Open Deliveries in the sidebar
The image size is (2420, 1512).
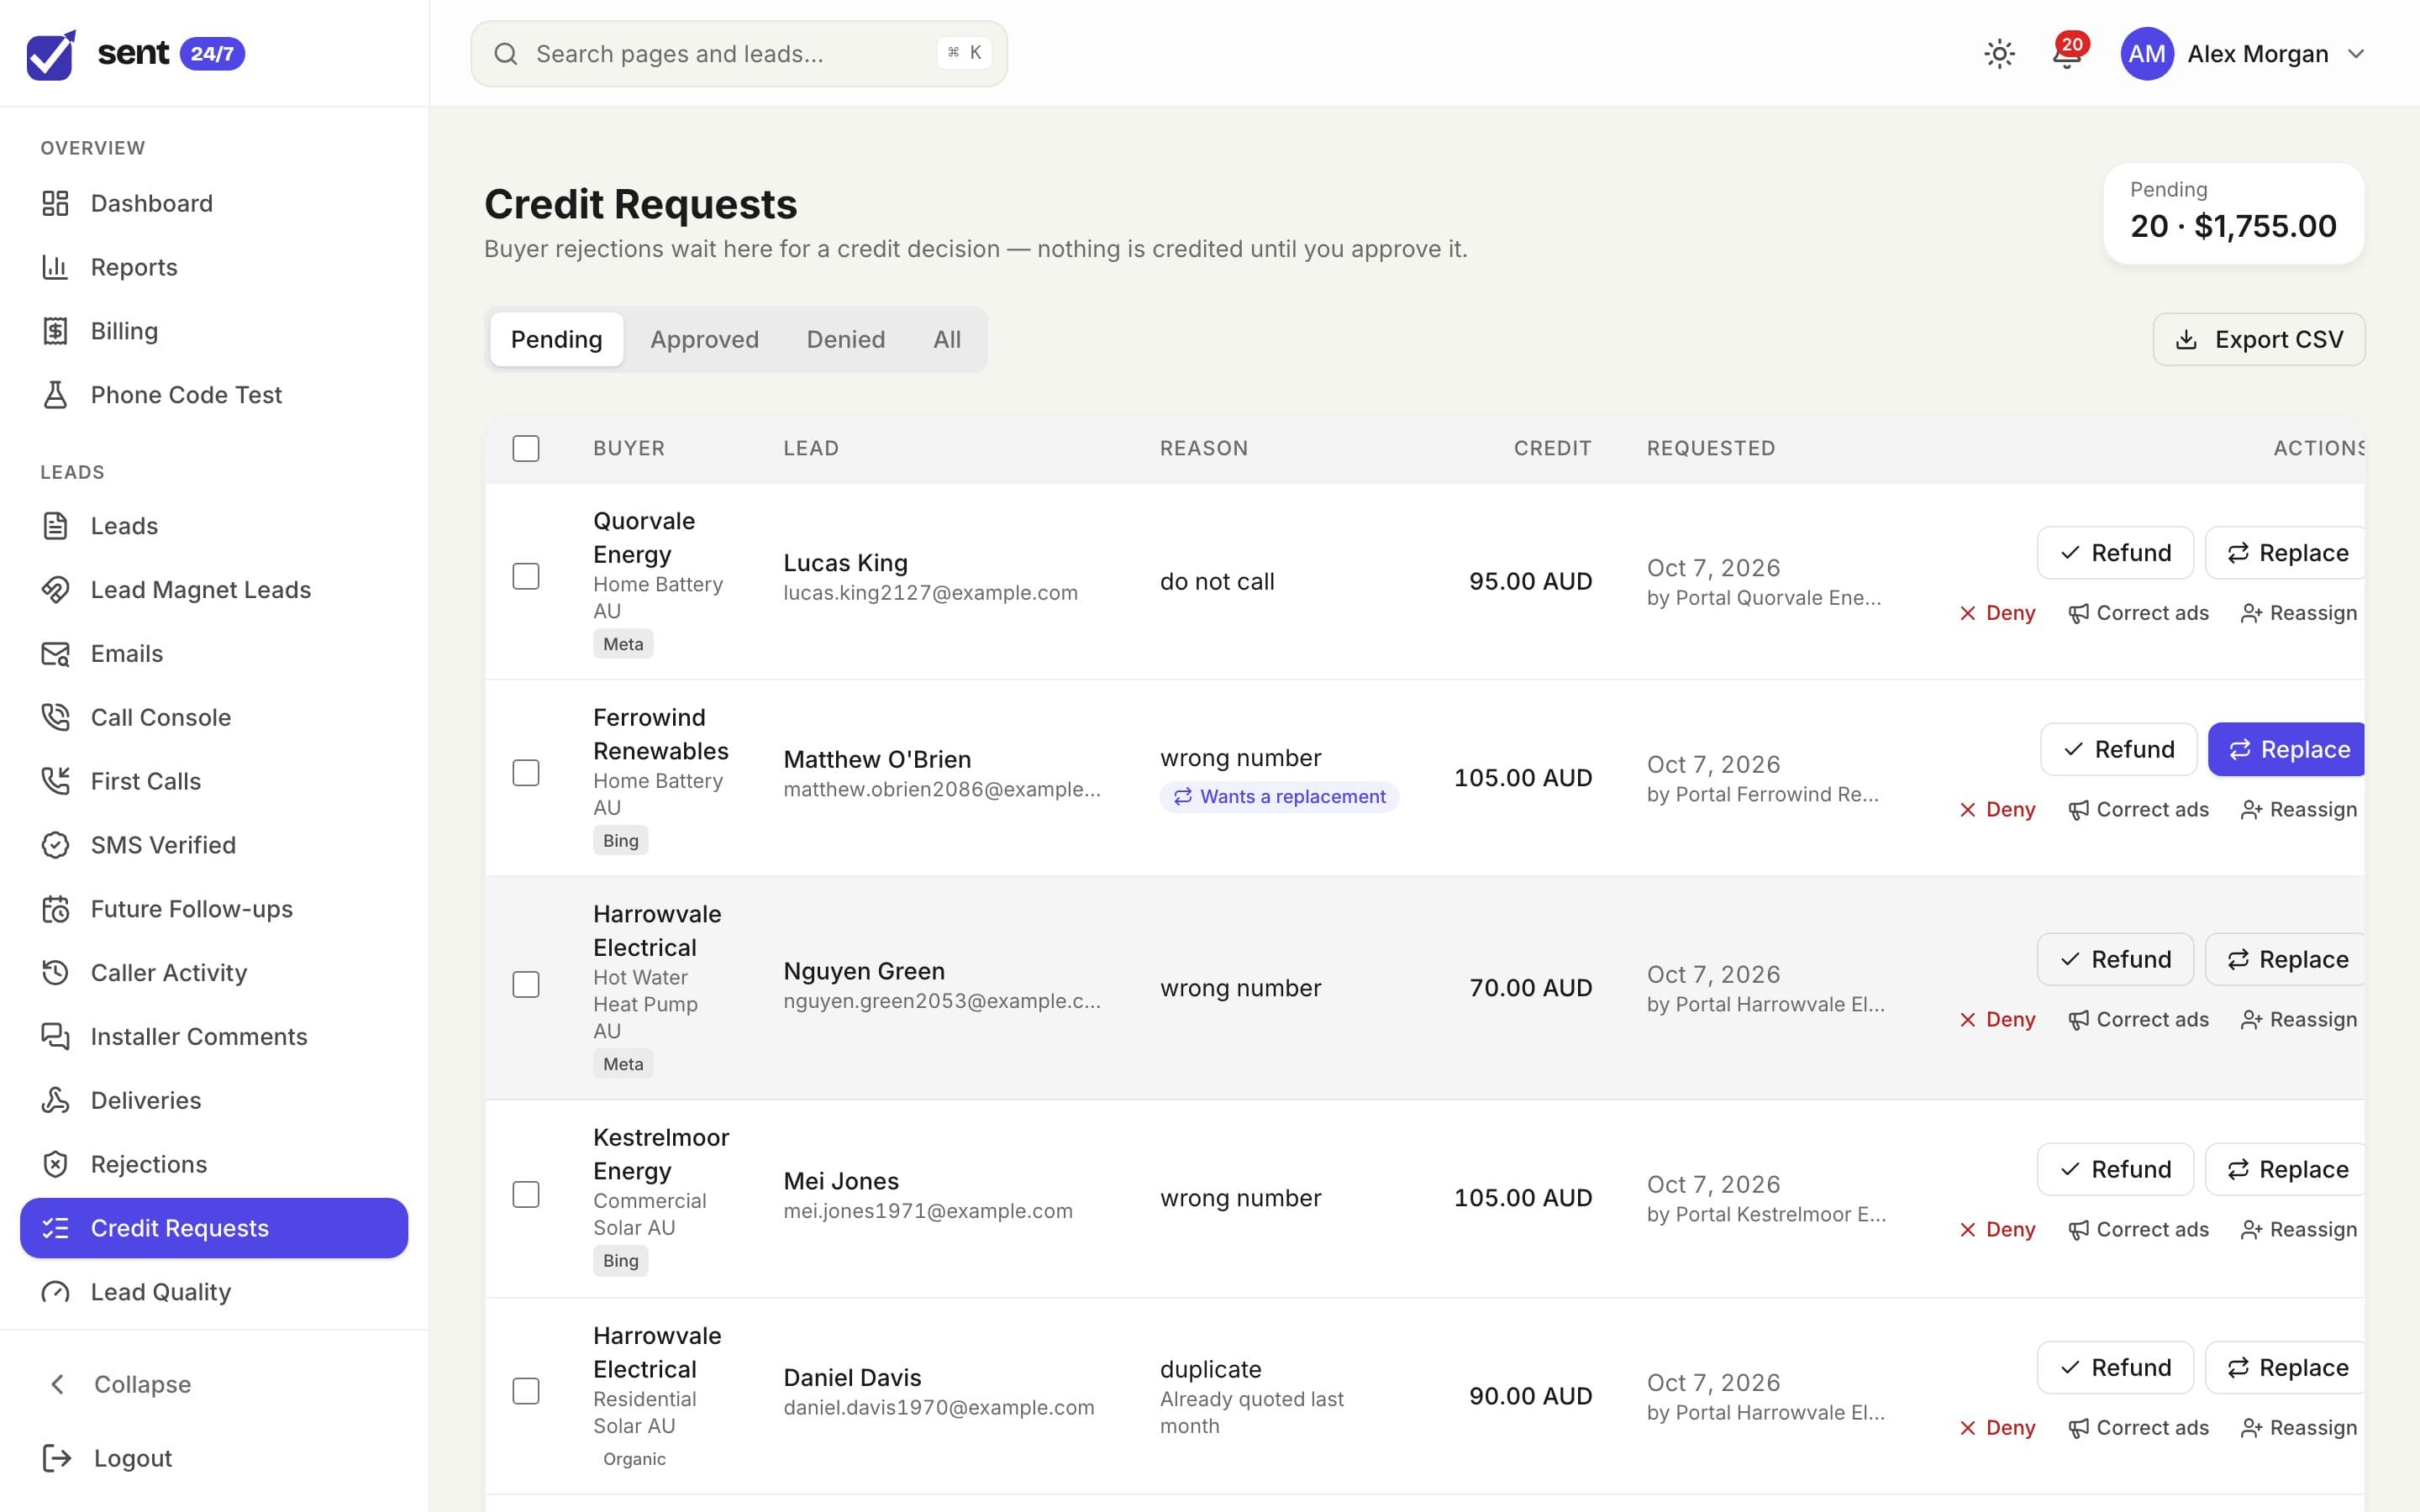pos(214,1101)
